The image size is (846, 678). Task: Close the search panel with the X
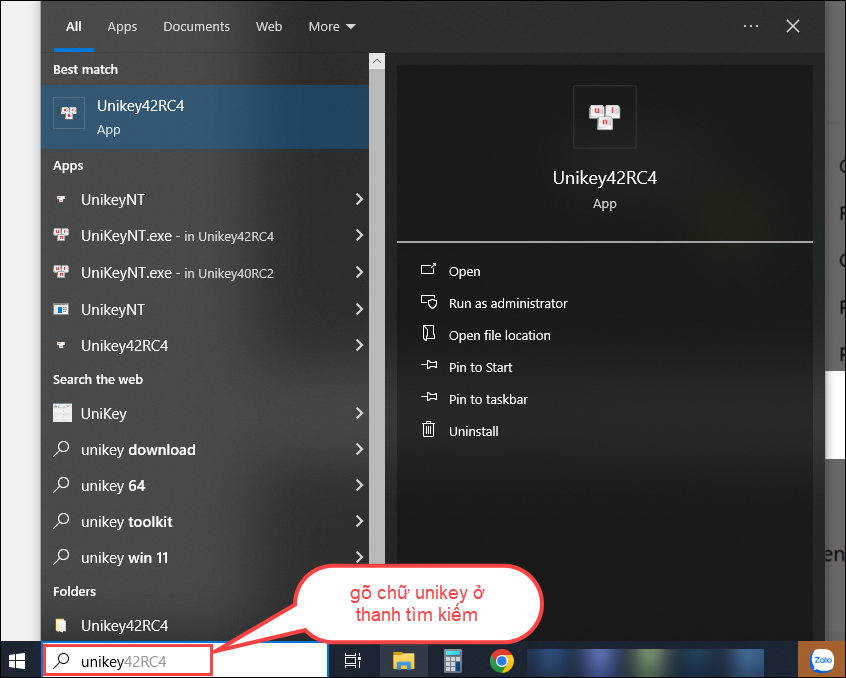tap(793, 26)
